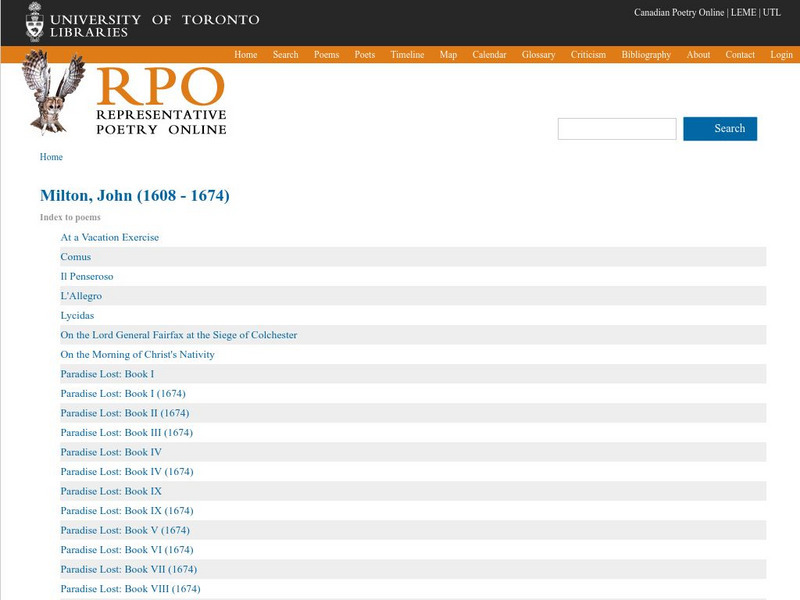Follow the UTL link in the header
The image size is (800, 600).
(x=772, y=12)
